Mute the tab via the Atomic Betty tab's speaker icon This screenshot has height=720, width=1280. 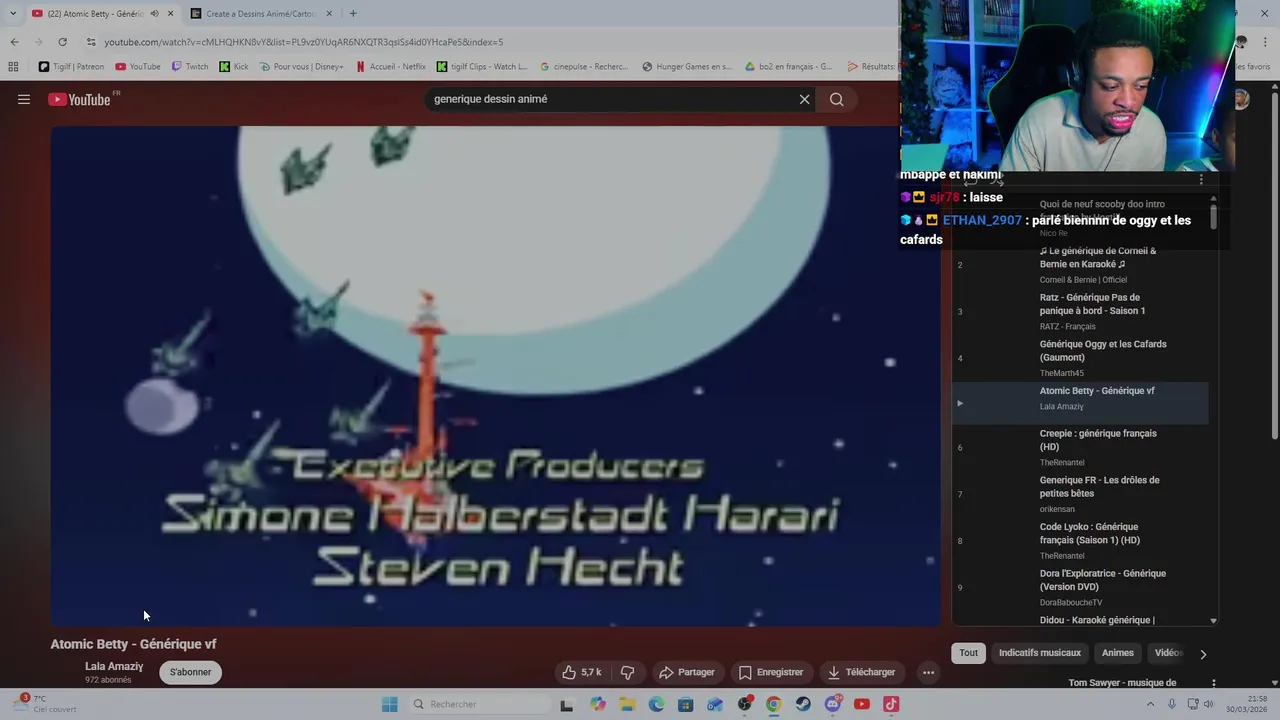pos(154,14)
